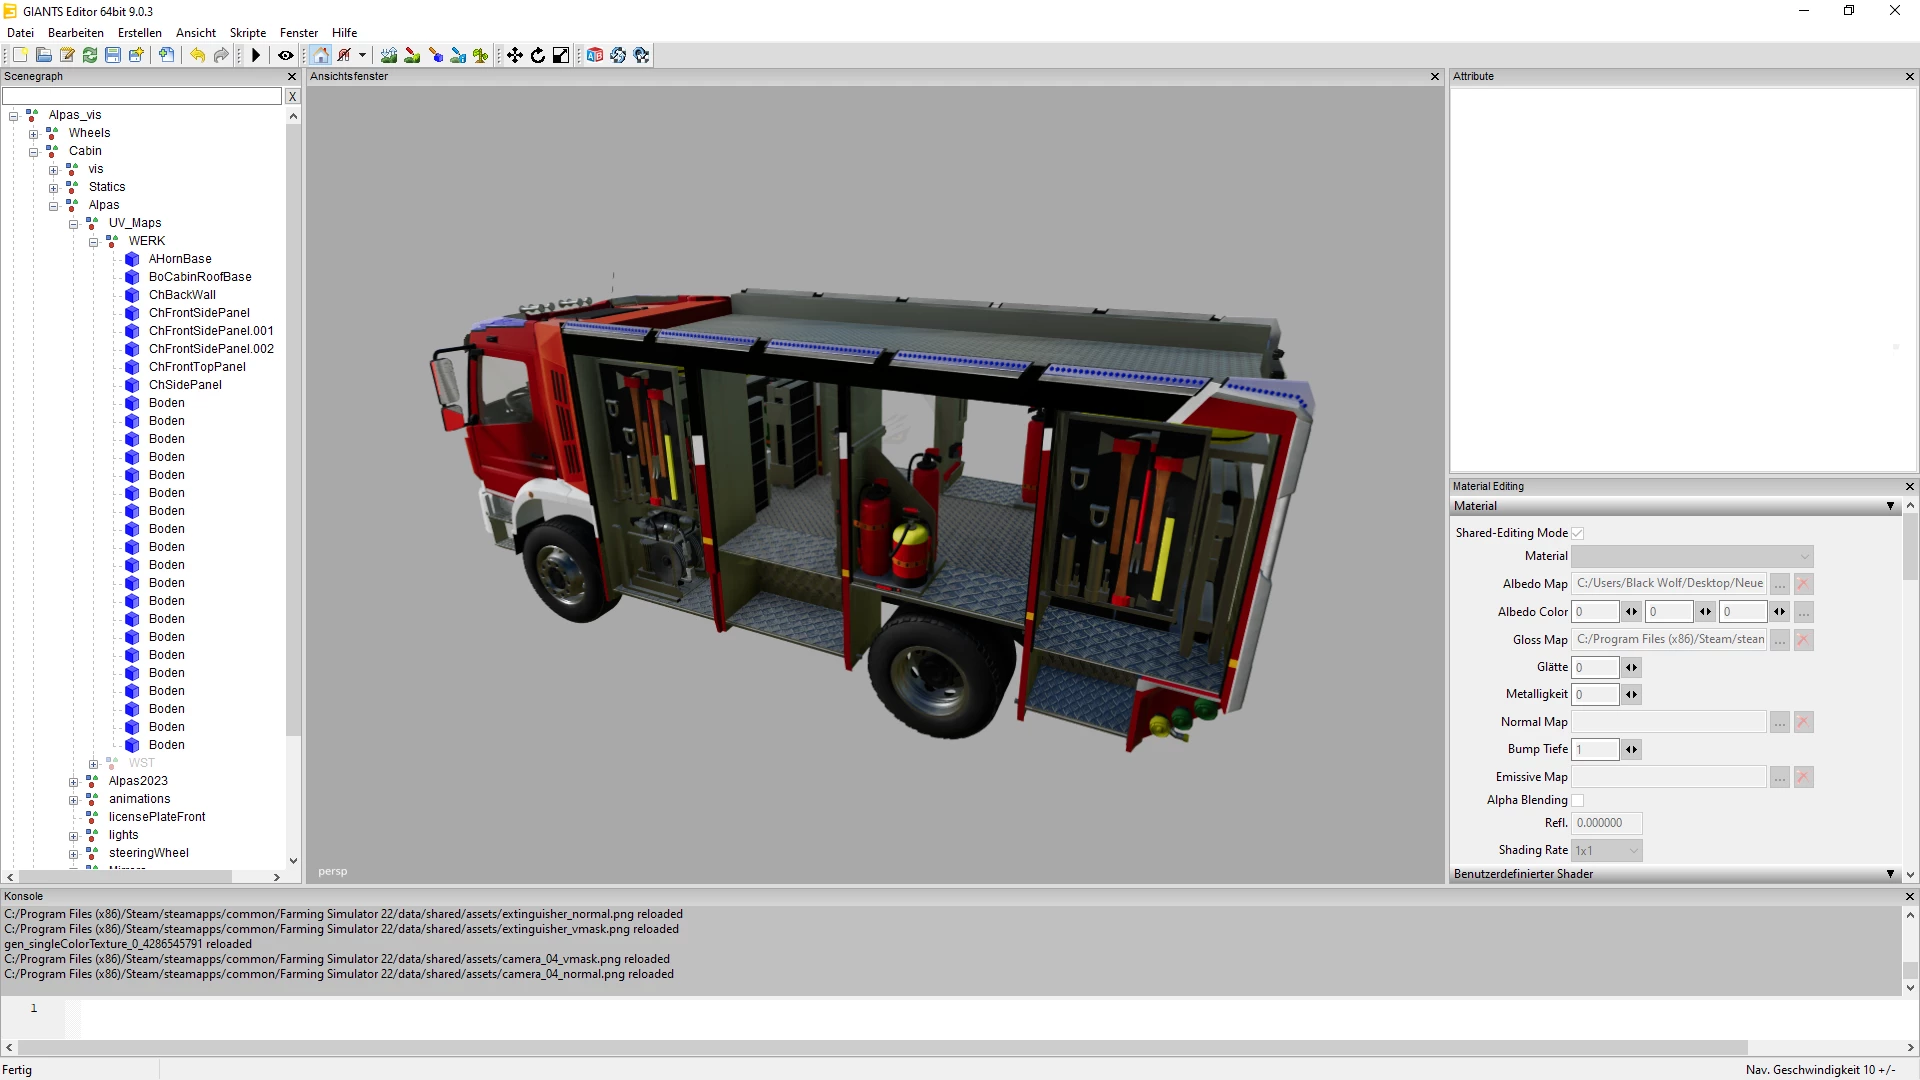Click the eye visibility toolbar icon

(x=286, y=55)
